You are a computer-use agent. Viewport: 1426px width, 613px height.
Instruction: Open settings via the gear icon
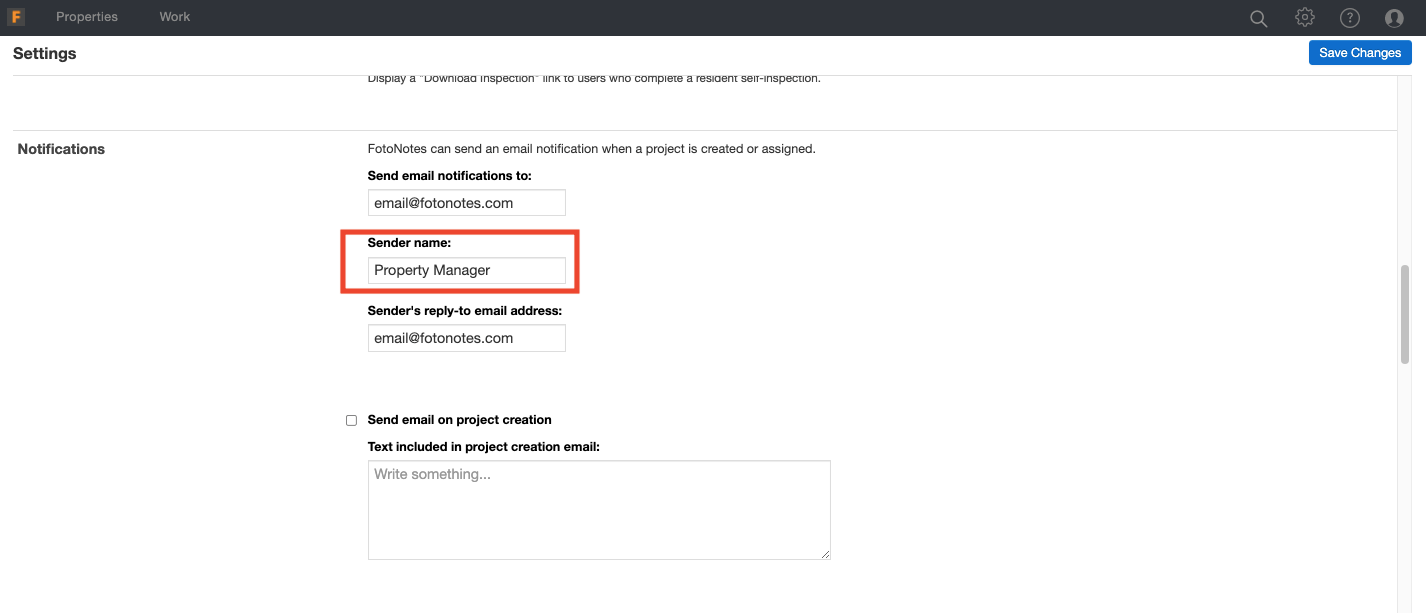coord(1305,17)
